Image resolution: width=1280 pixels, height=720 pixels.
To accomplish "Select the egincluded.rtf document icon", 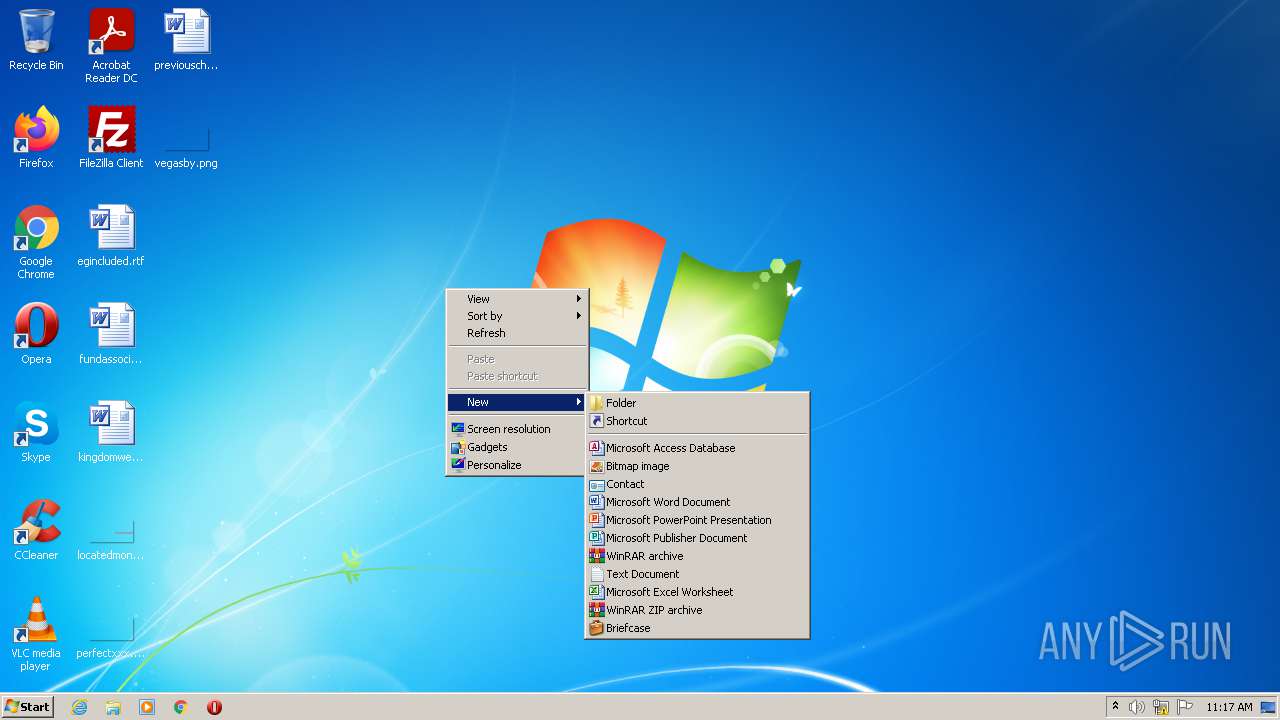I will tap(111, 236).
